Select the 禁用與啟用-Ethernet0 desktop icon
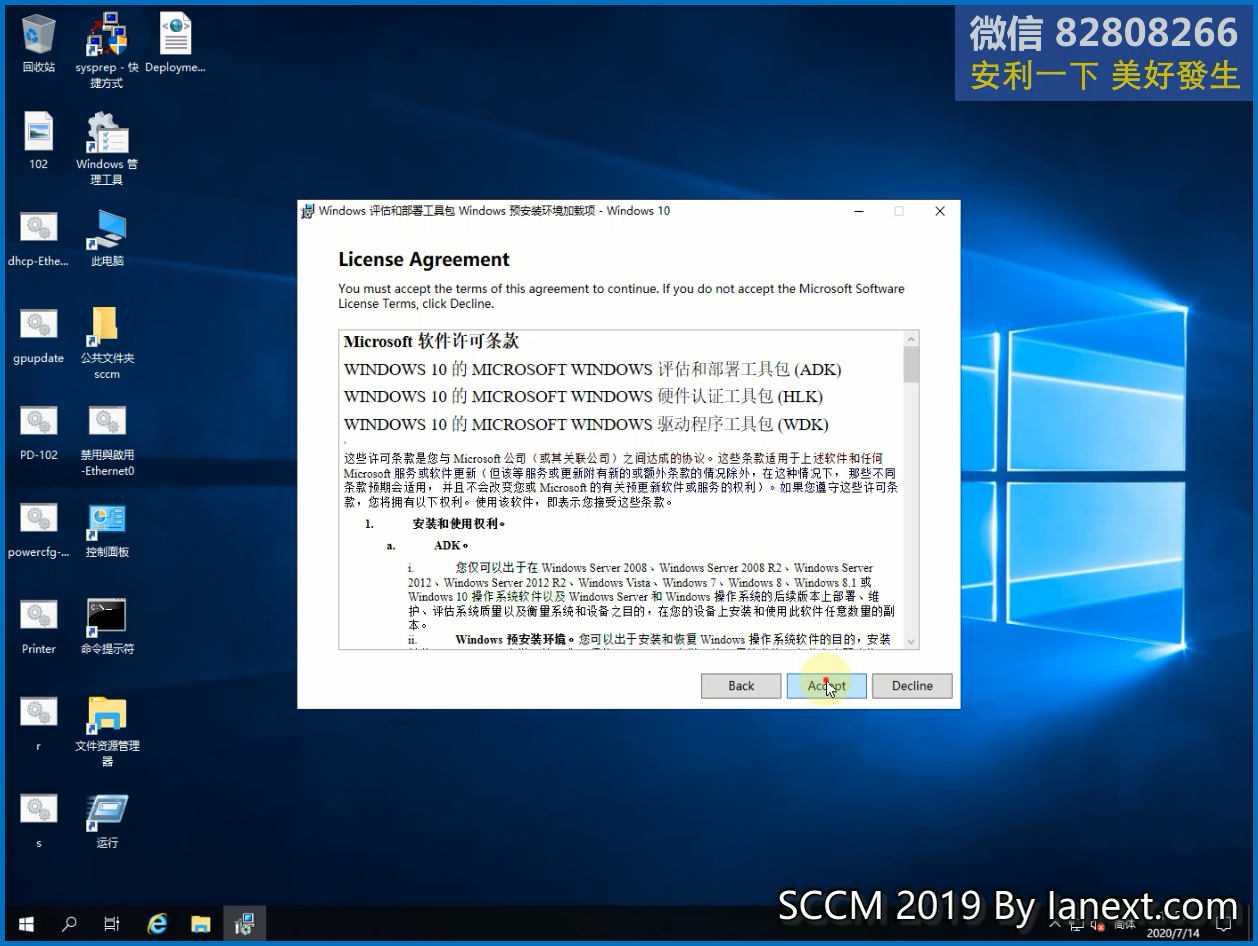This screenshot has height=946, width=1258. [107, 440]
